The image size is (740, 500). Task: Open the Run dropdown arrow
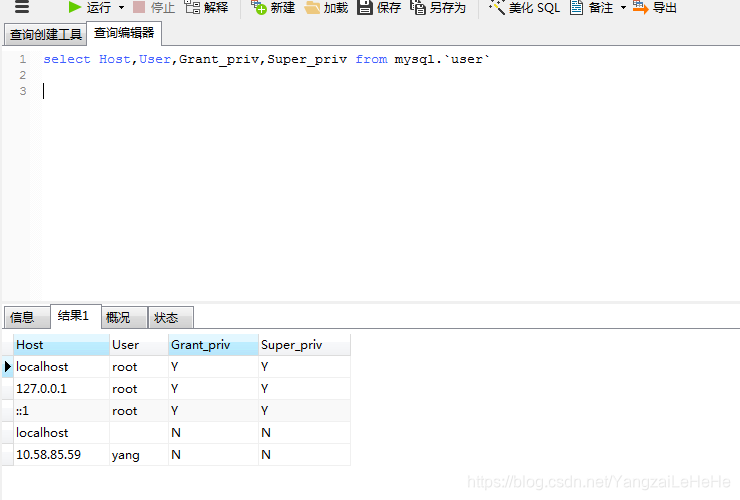(121, 8)
